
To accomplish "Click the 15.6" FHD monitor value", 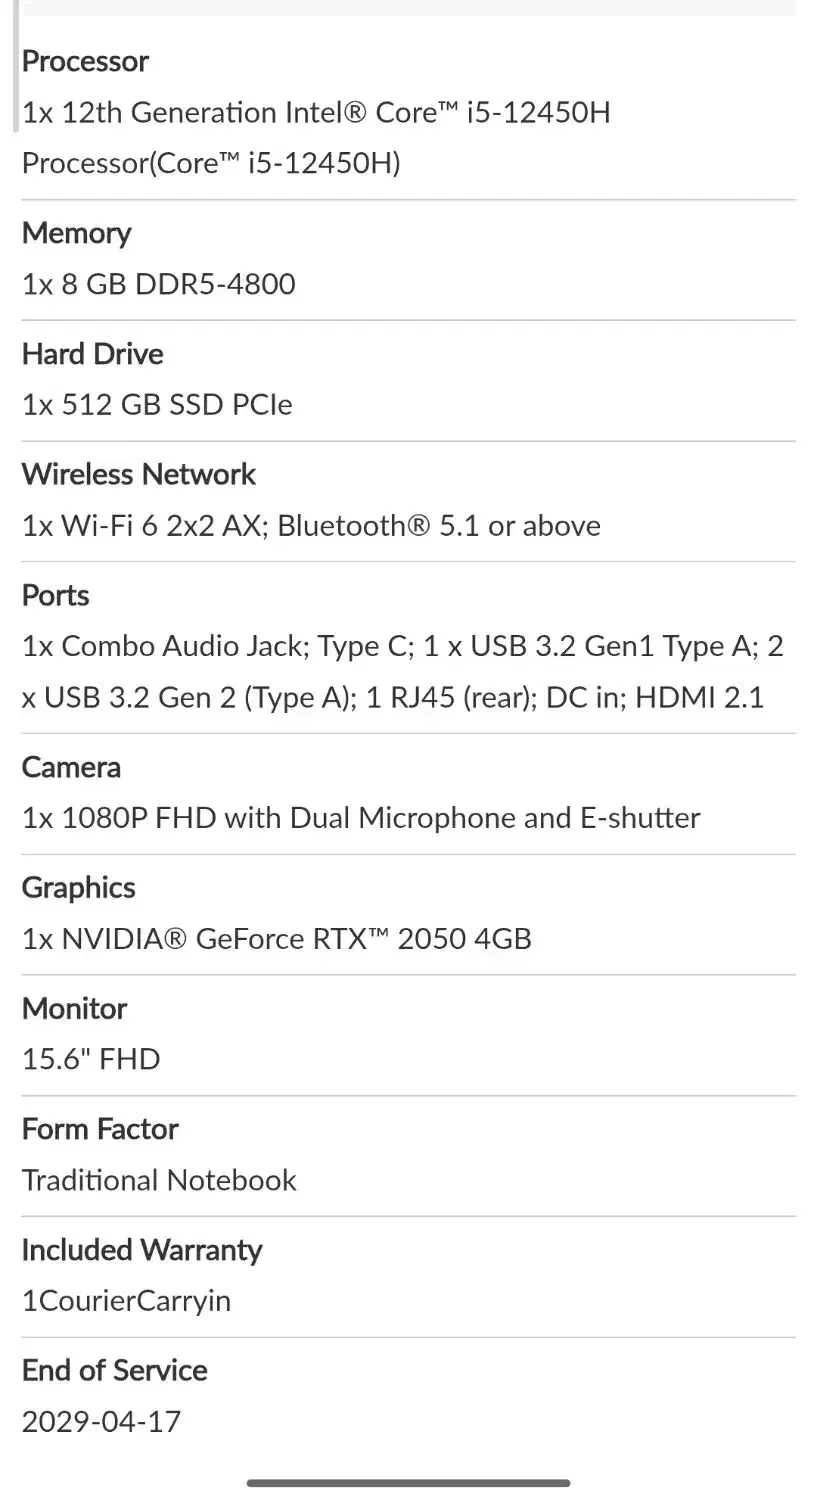I will click(91, 1059).
